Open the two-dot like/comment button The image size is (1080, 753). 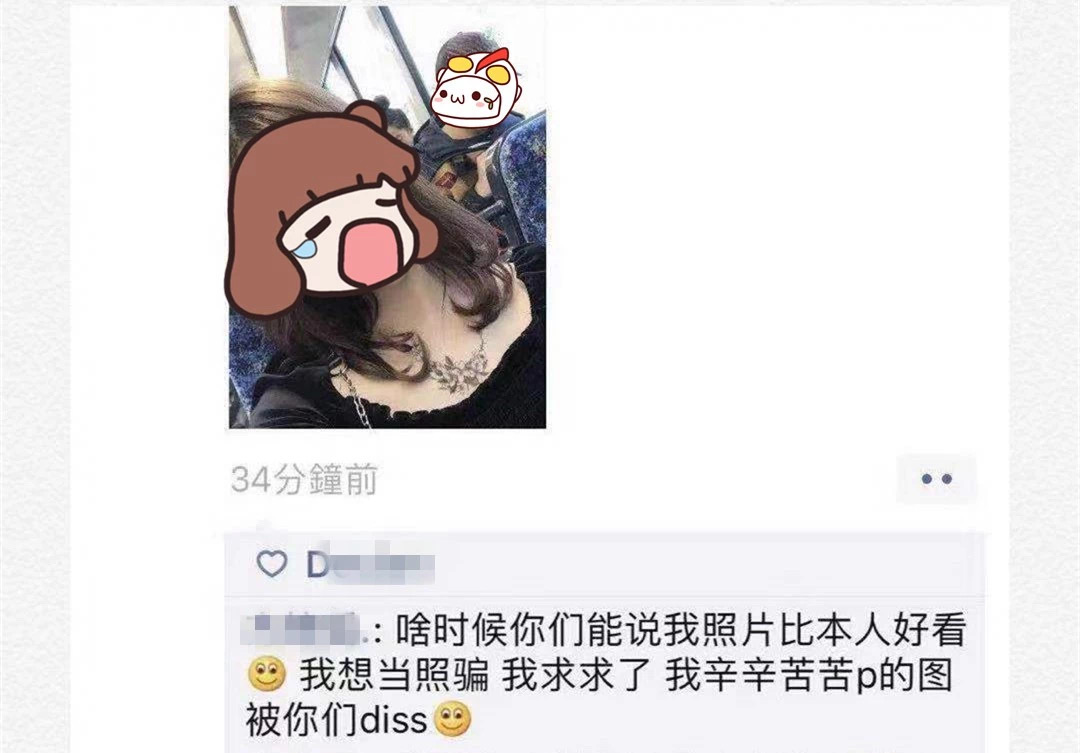936,479
